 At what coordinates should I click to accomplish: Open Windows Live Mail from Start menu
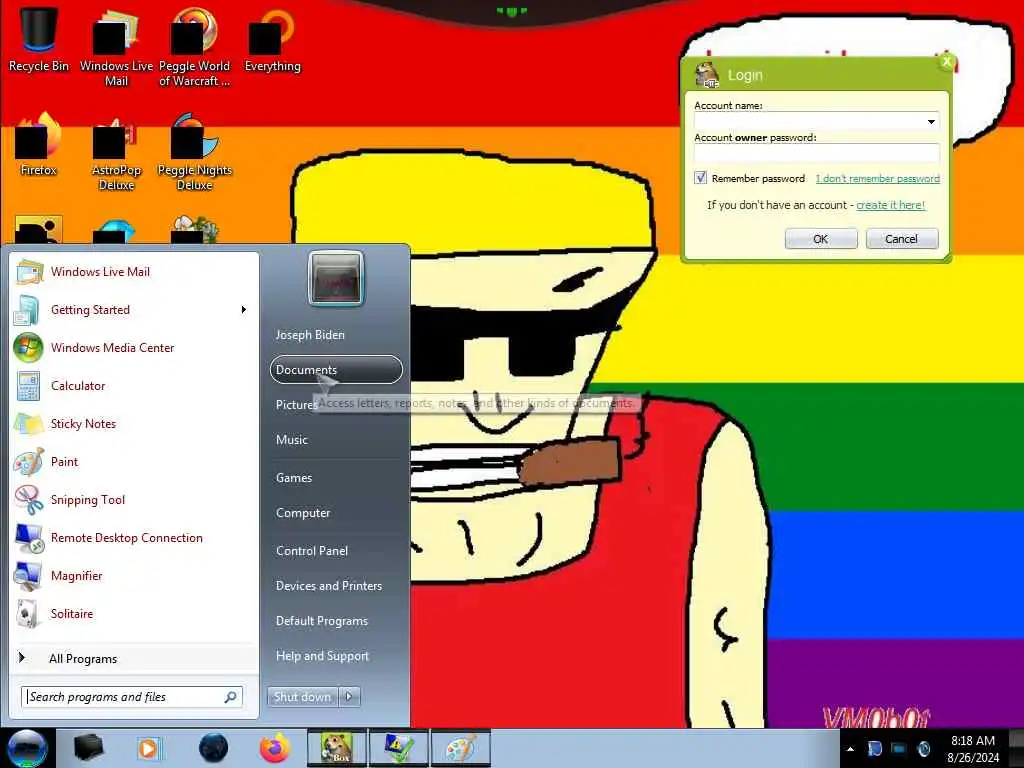click(x=134, y=272)
